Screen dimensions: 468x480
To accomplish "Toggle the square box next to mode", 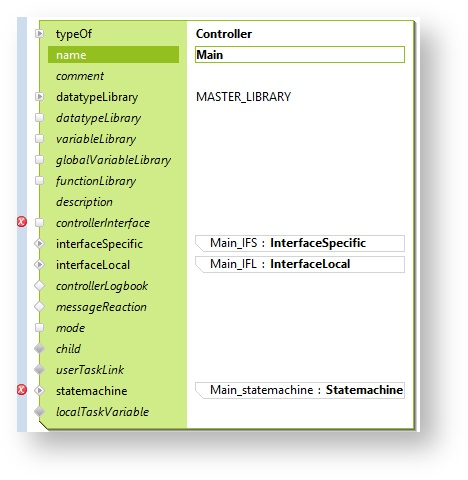I will pos(39,328).
